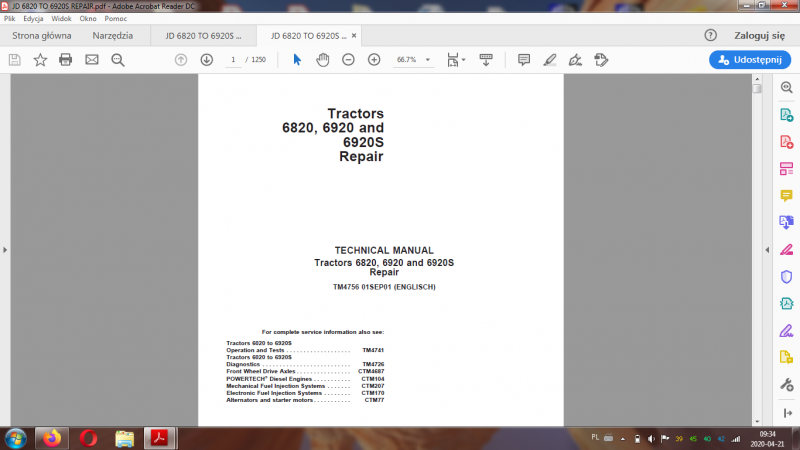Click the 'TECHNICAL MANUAL' heading
This screenshot has width=800, height=450.
(x=384, y=250)
